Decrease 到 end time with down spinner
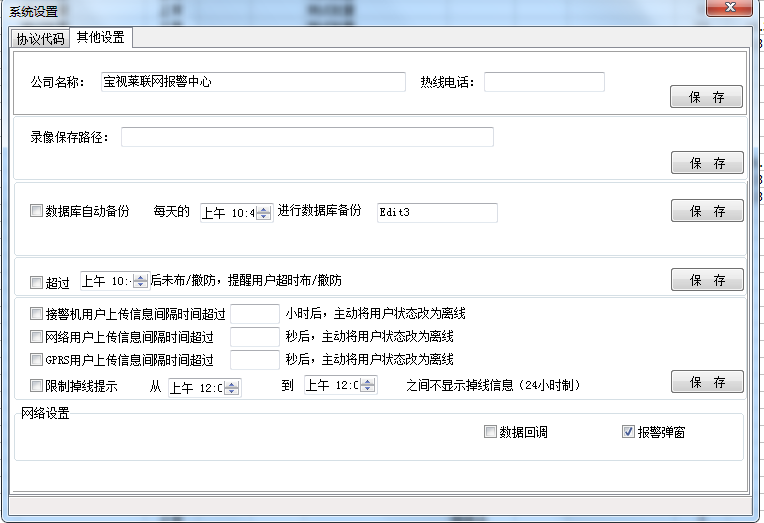764x523 pixels. click(x=368, y=388)
